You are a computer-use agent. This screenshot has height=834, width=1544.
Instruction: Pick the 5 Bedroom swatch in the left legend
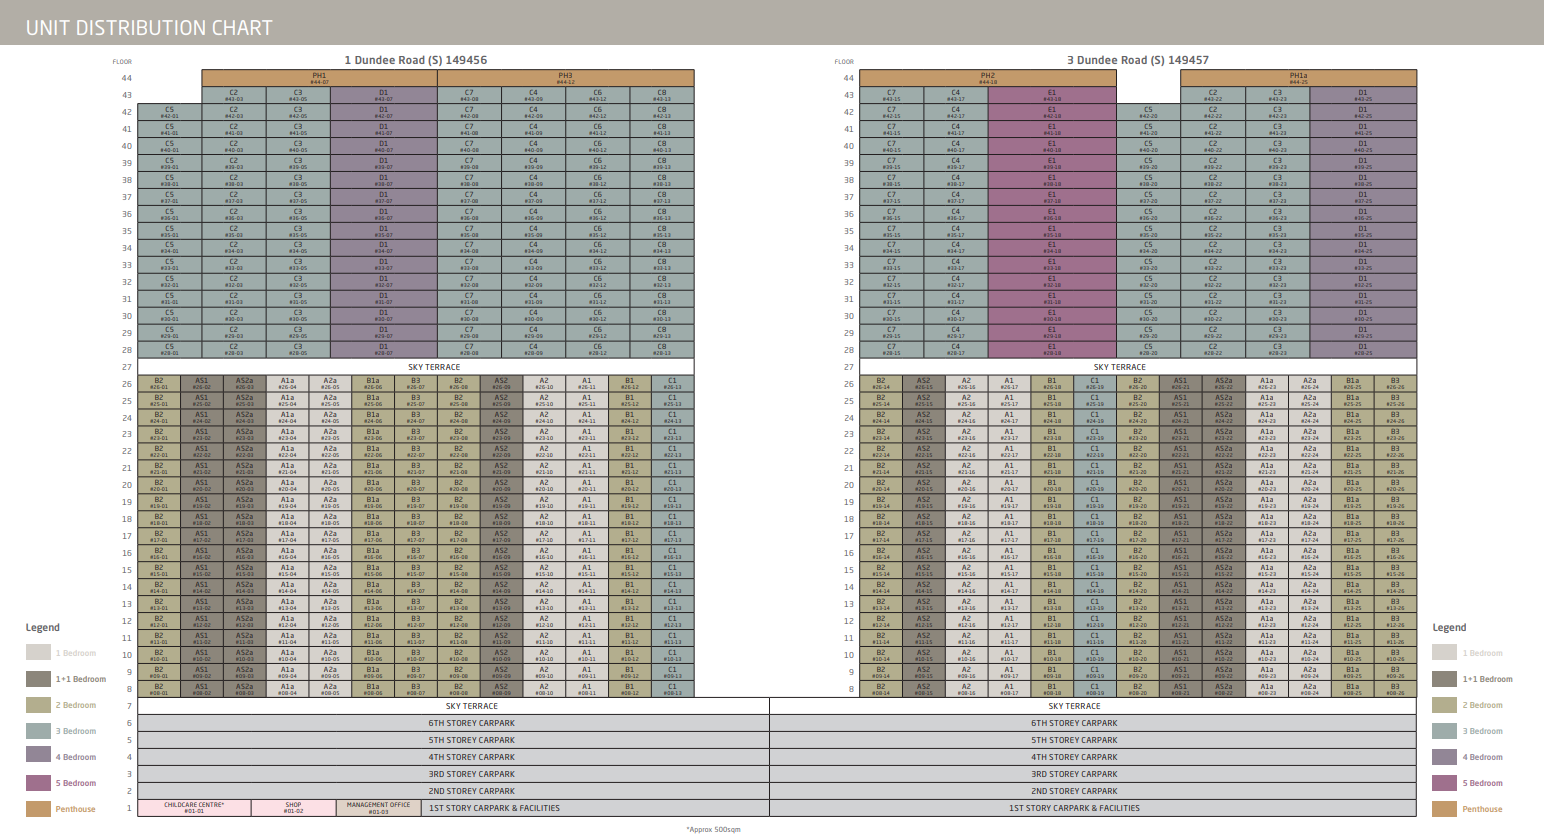[x=38, y=783]
